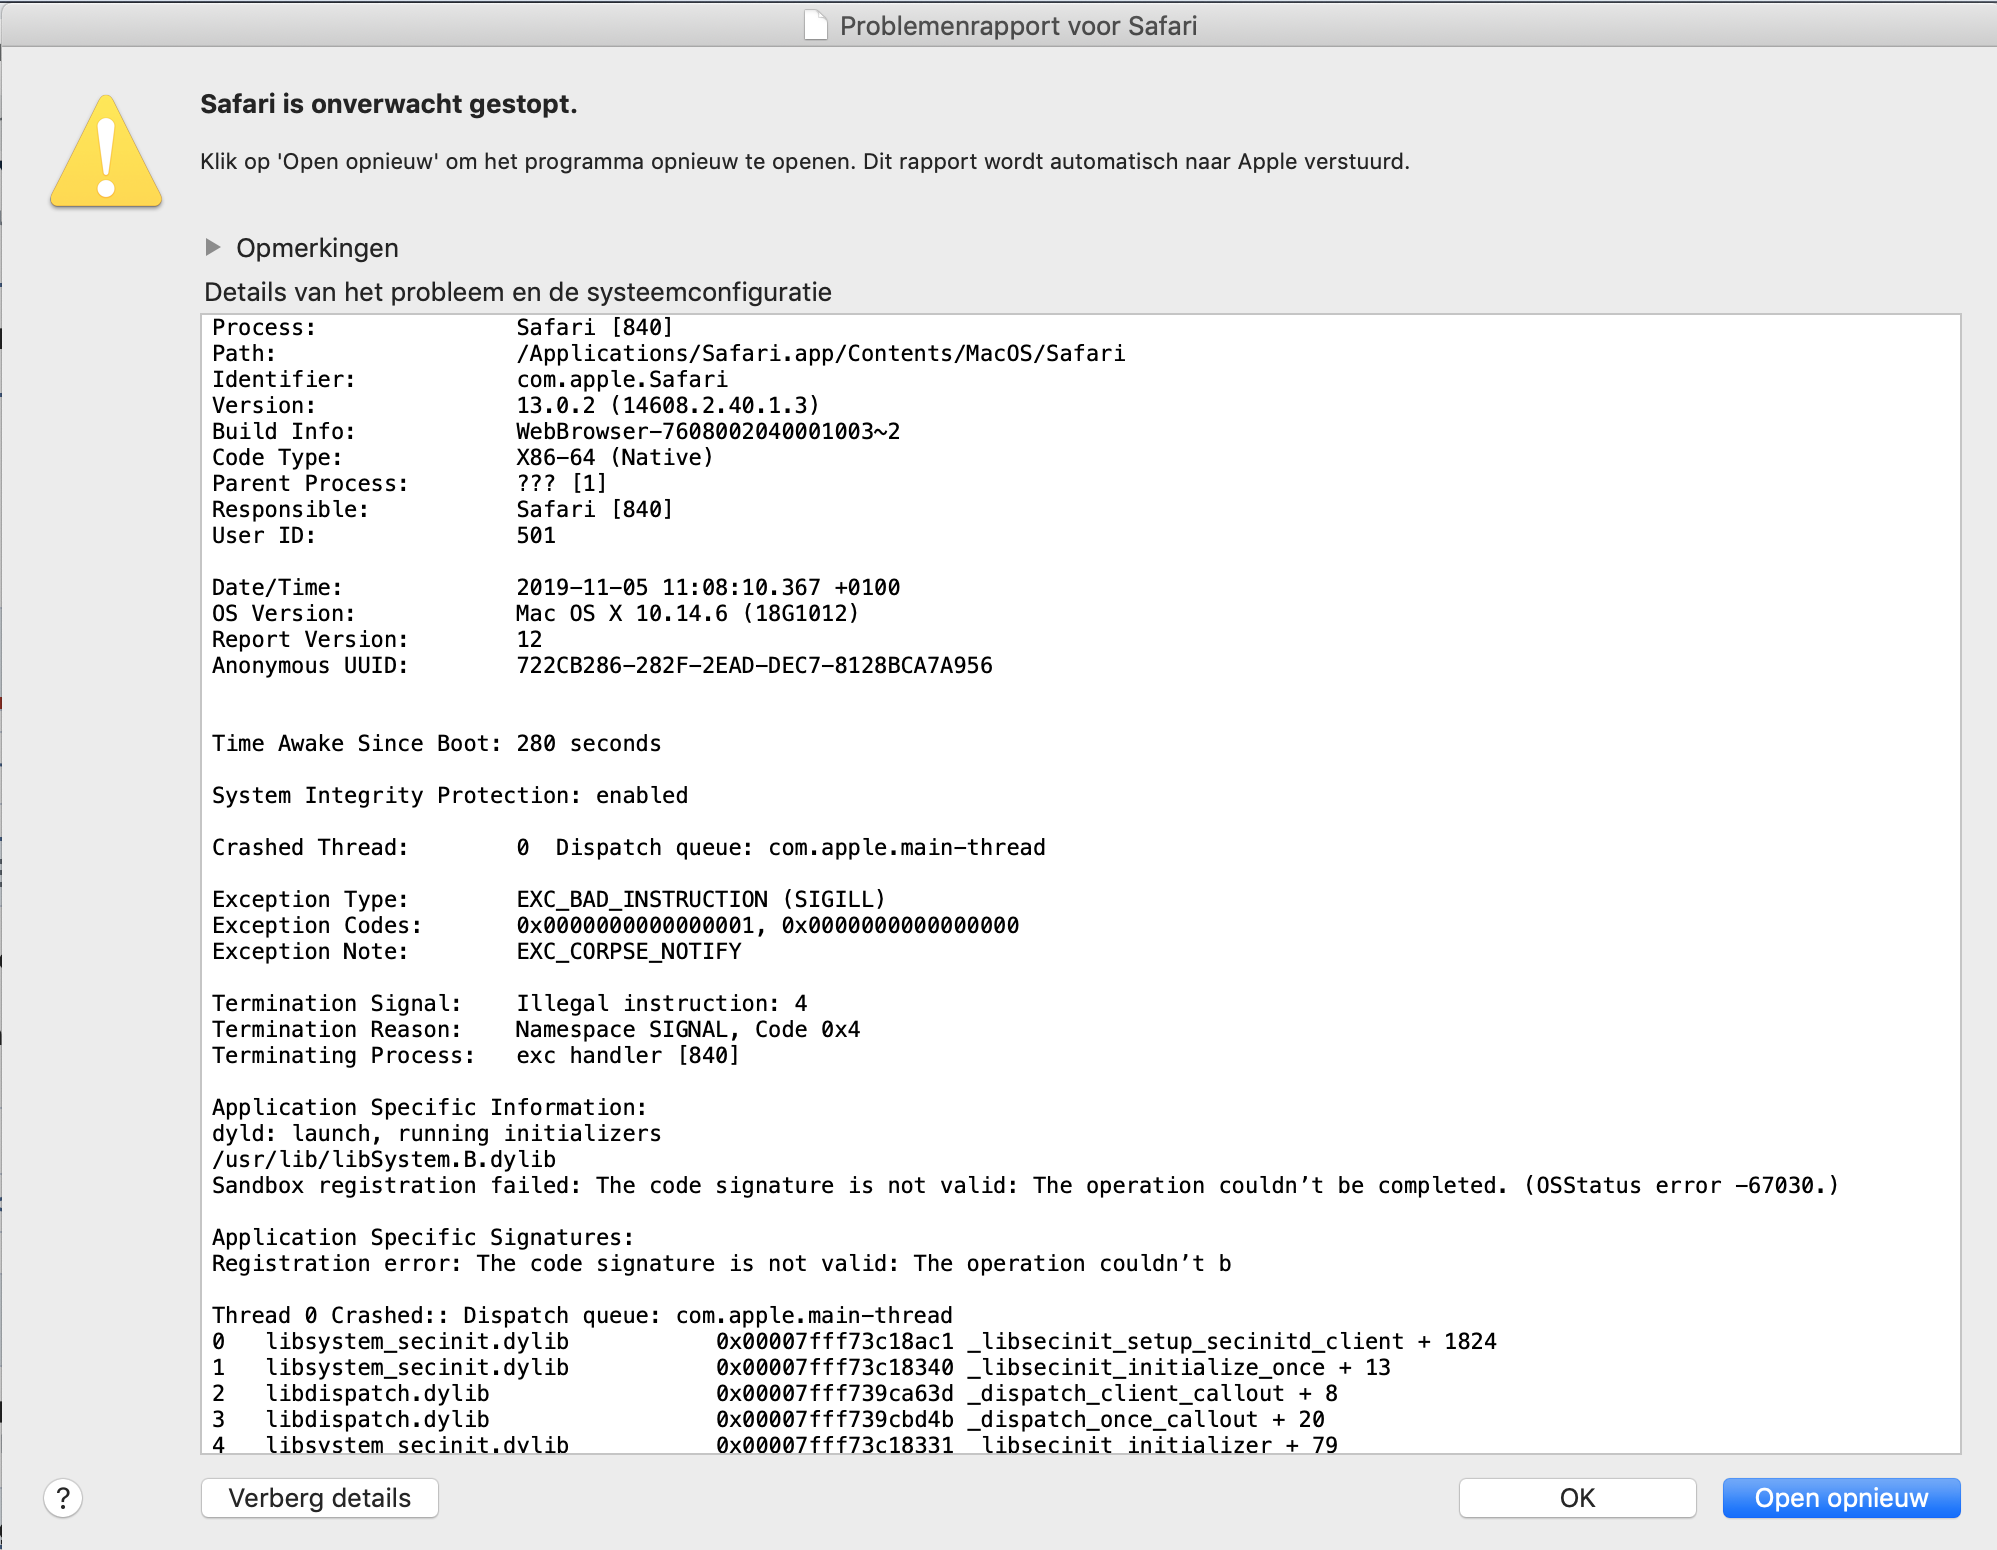This screenshot has width=1997, height=1550.
Task: Click the Identifier value 'com.apple.Safari'
Action: coord(621,379)
